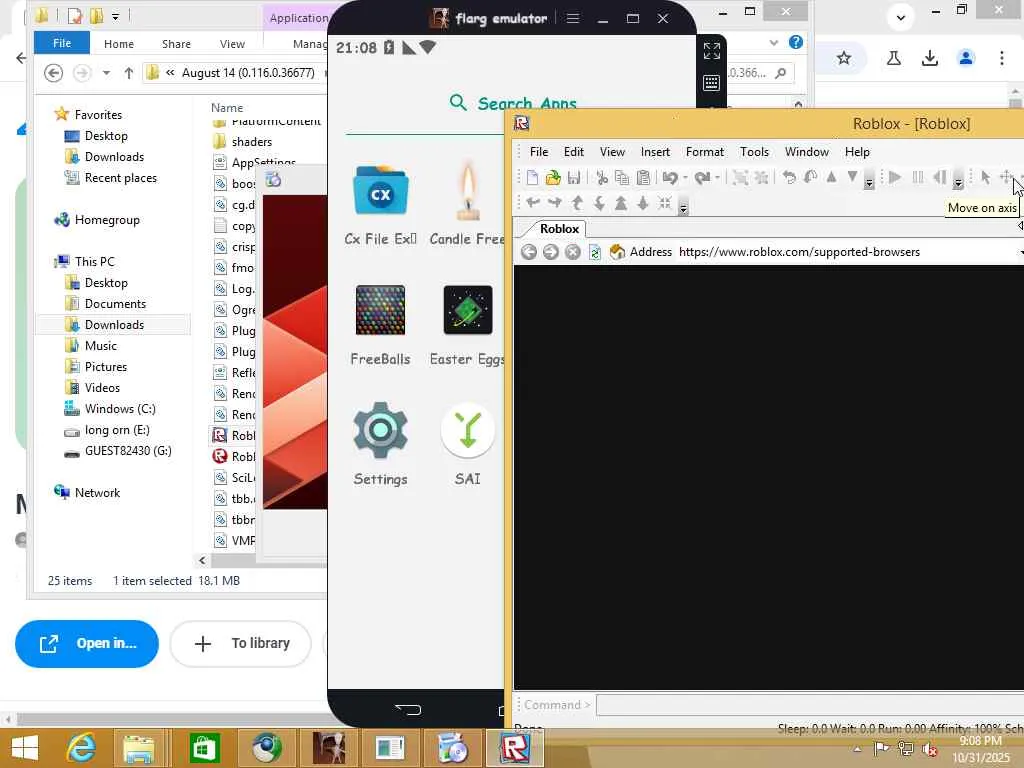This screenshot has height=768, width=1024.
Task: Expand camera toolbar overflow options on third row
Action: point(683,208)
